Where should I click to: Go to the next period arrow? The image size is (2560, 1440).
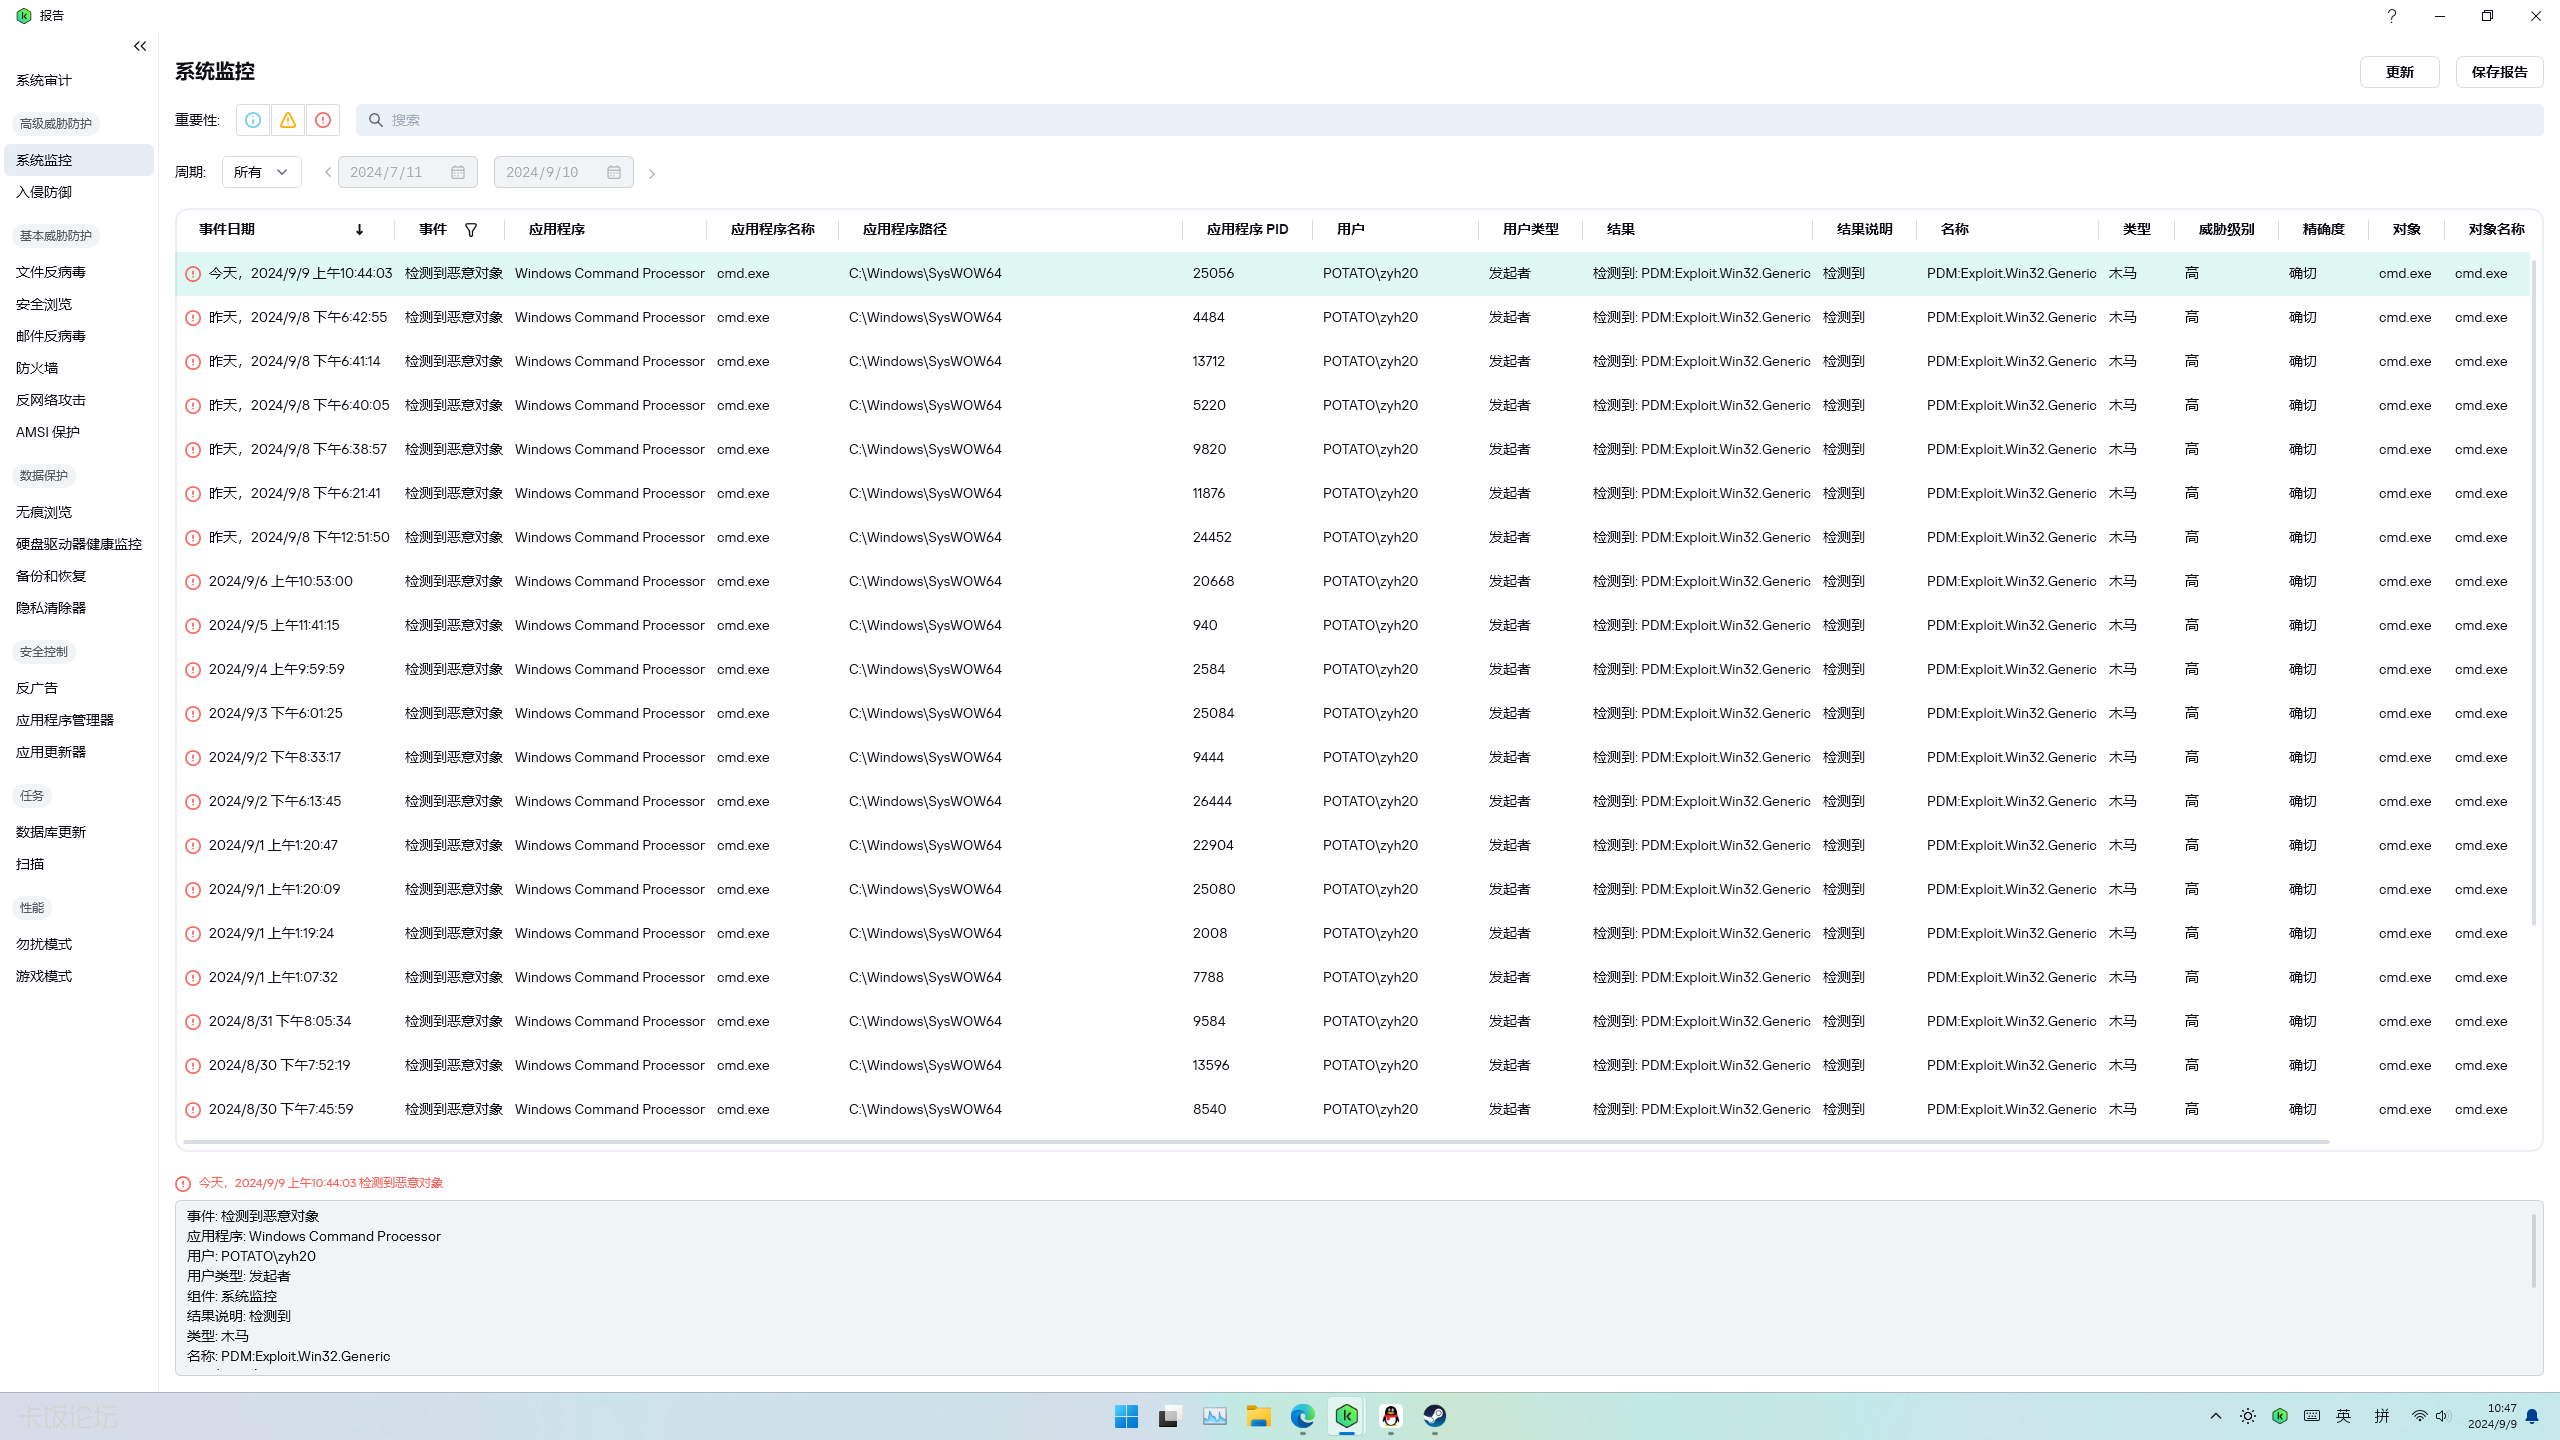pos(652,173)
